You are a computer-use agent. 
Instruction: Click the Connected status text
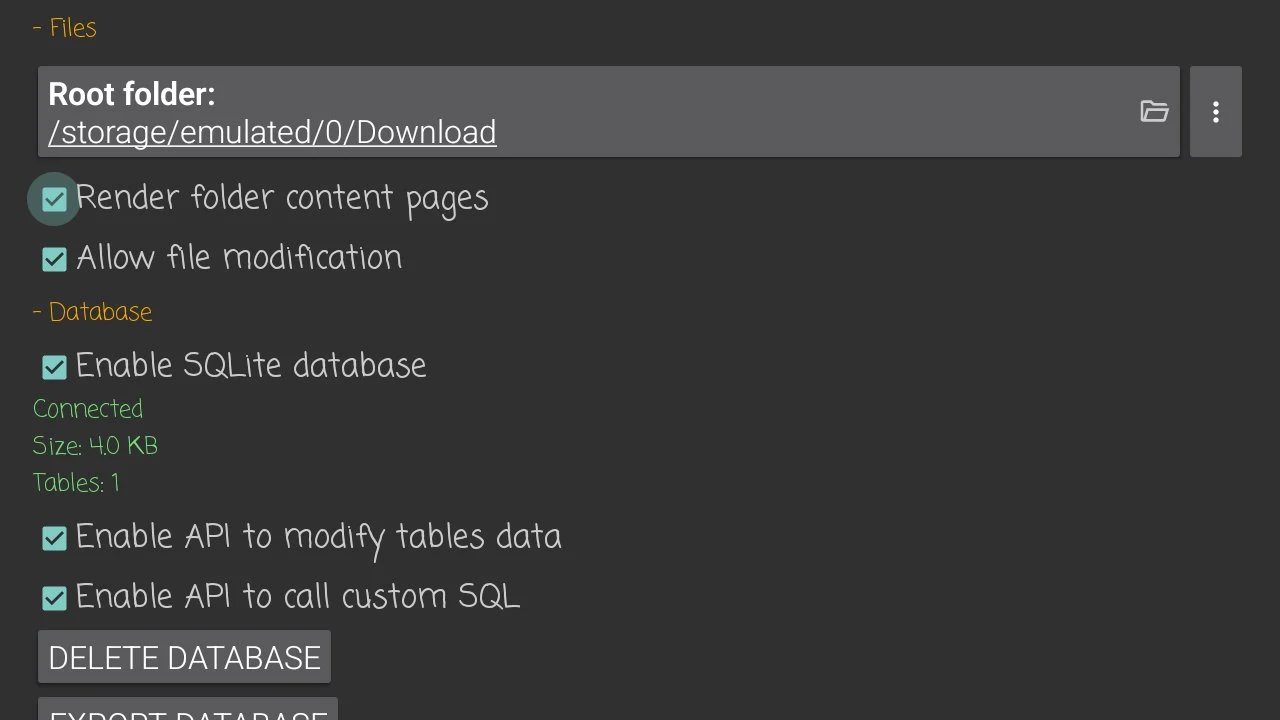tap(88, 409)
